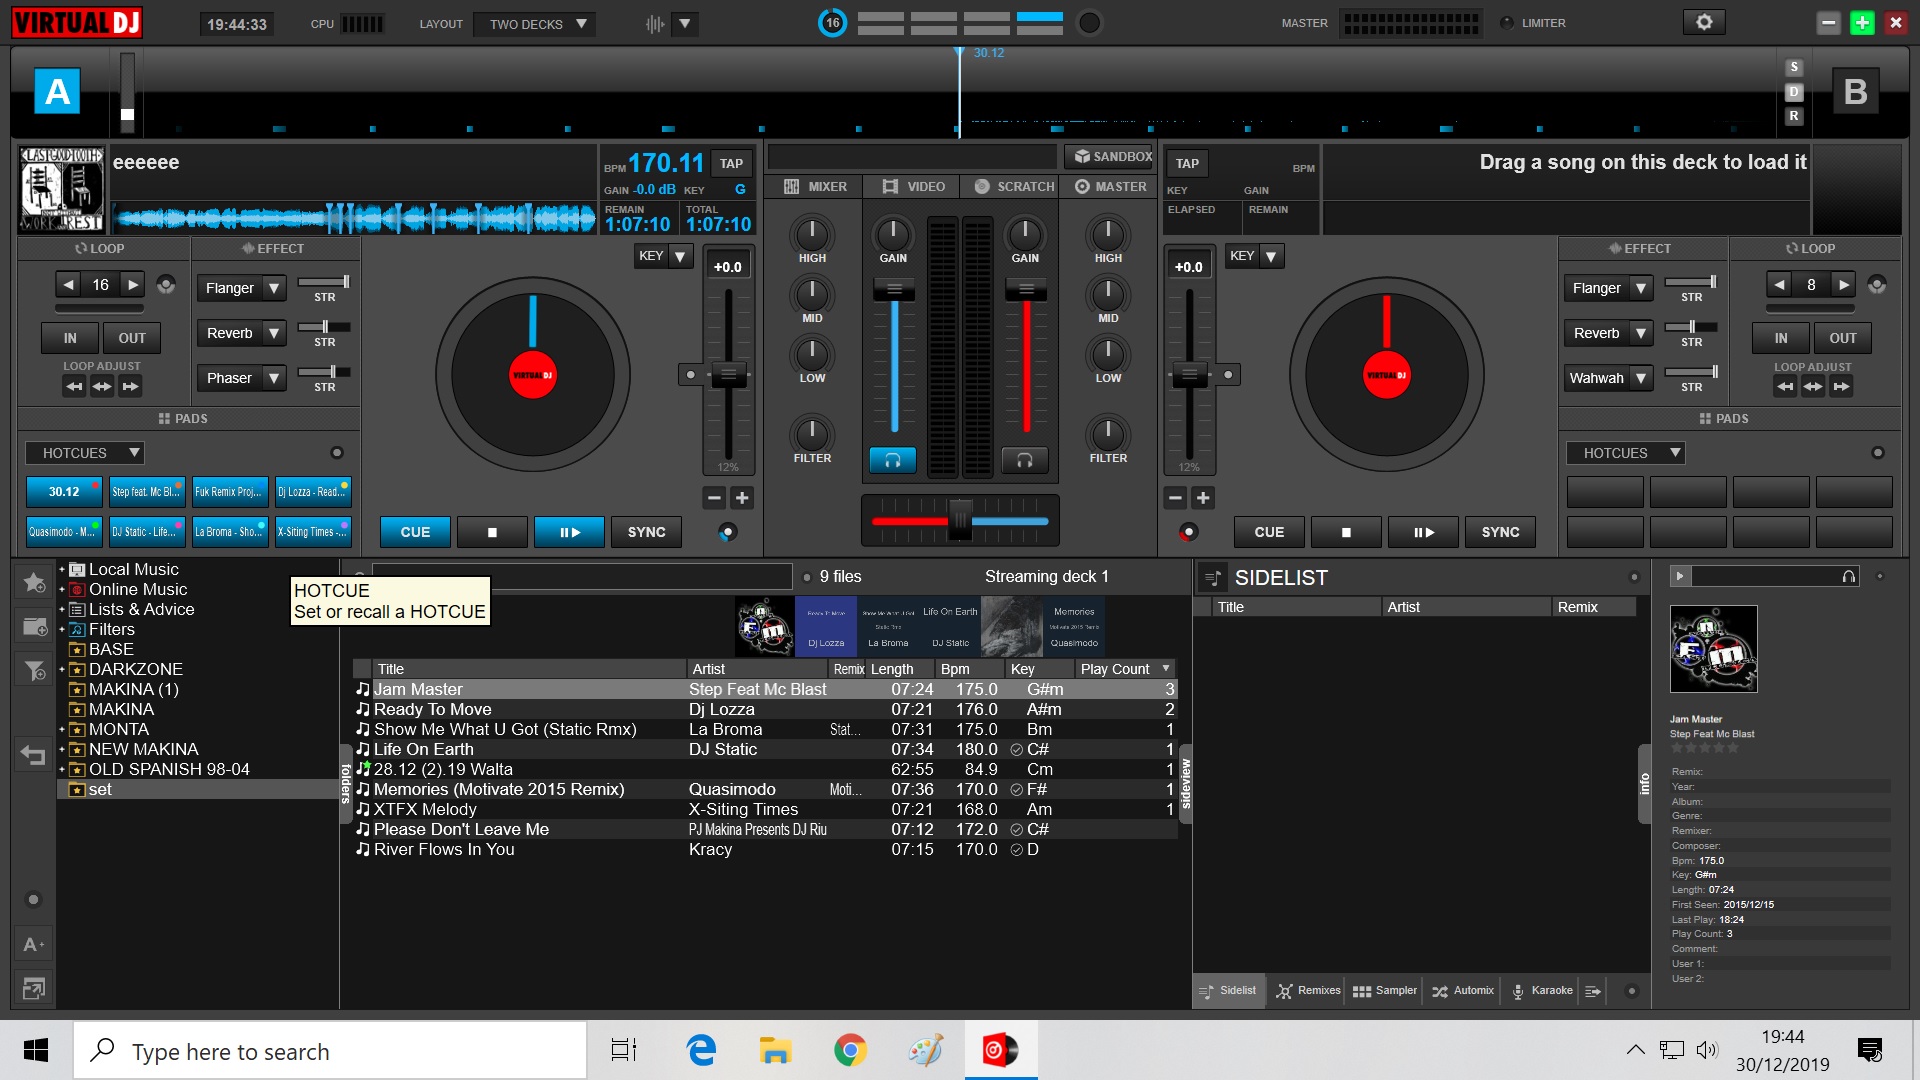
Task: Double the right deck loop length
Action: pos(1844,285)
